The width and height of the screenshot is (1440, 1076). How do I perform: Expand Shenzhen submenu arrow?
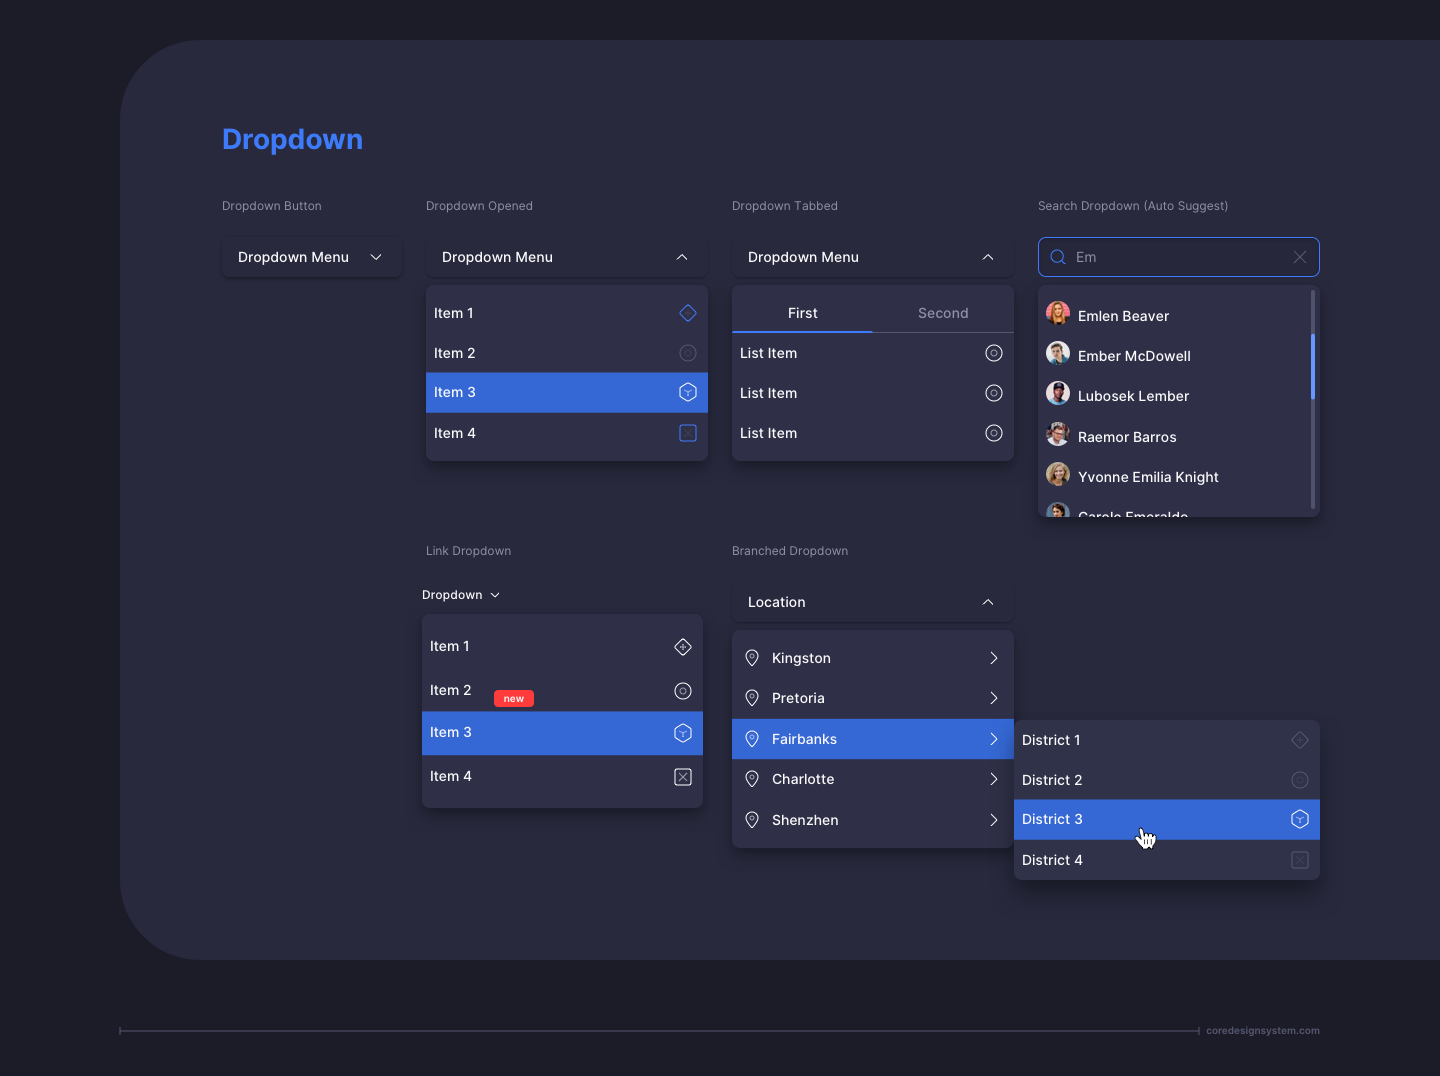(x=994, y=820)
